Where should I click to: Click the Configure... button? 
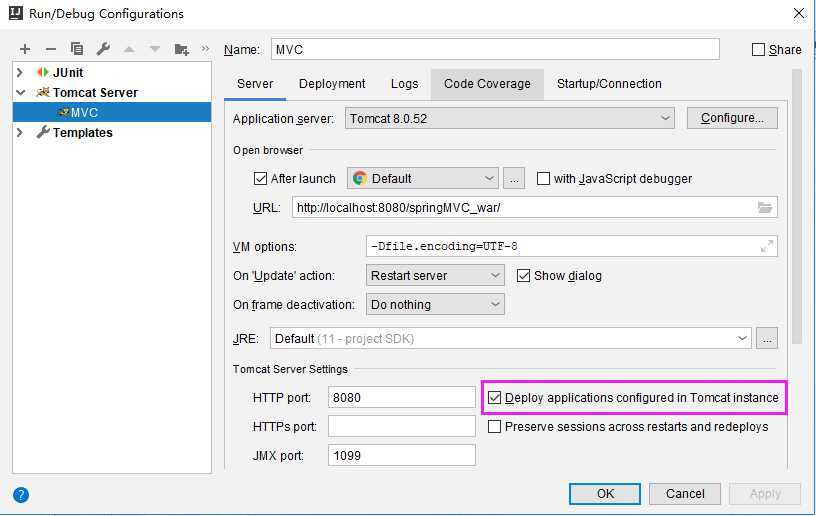pos(732,118)
